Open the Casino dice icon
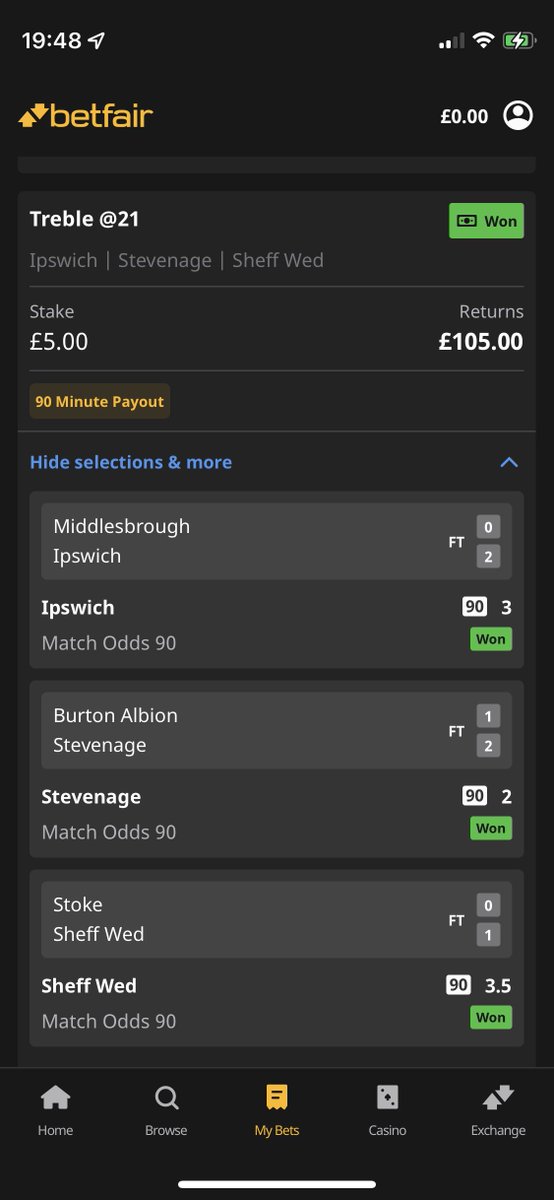Viewport: 554px width, 1200px height. tap(388, 1098)
